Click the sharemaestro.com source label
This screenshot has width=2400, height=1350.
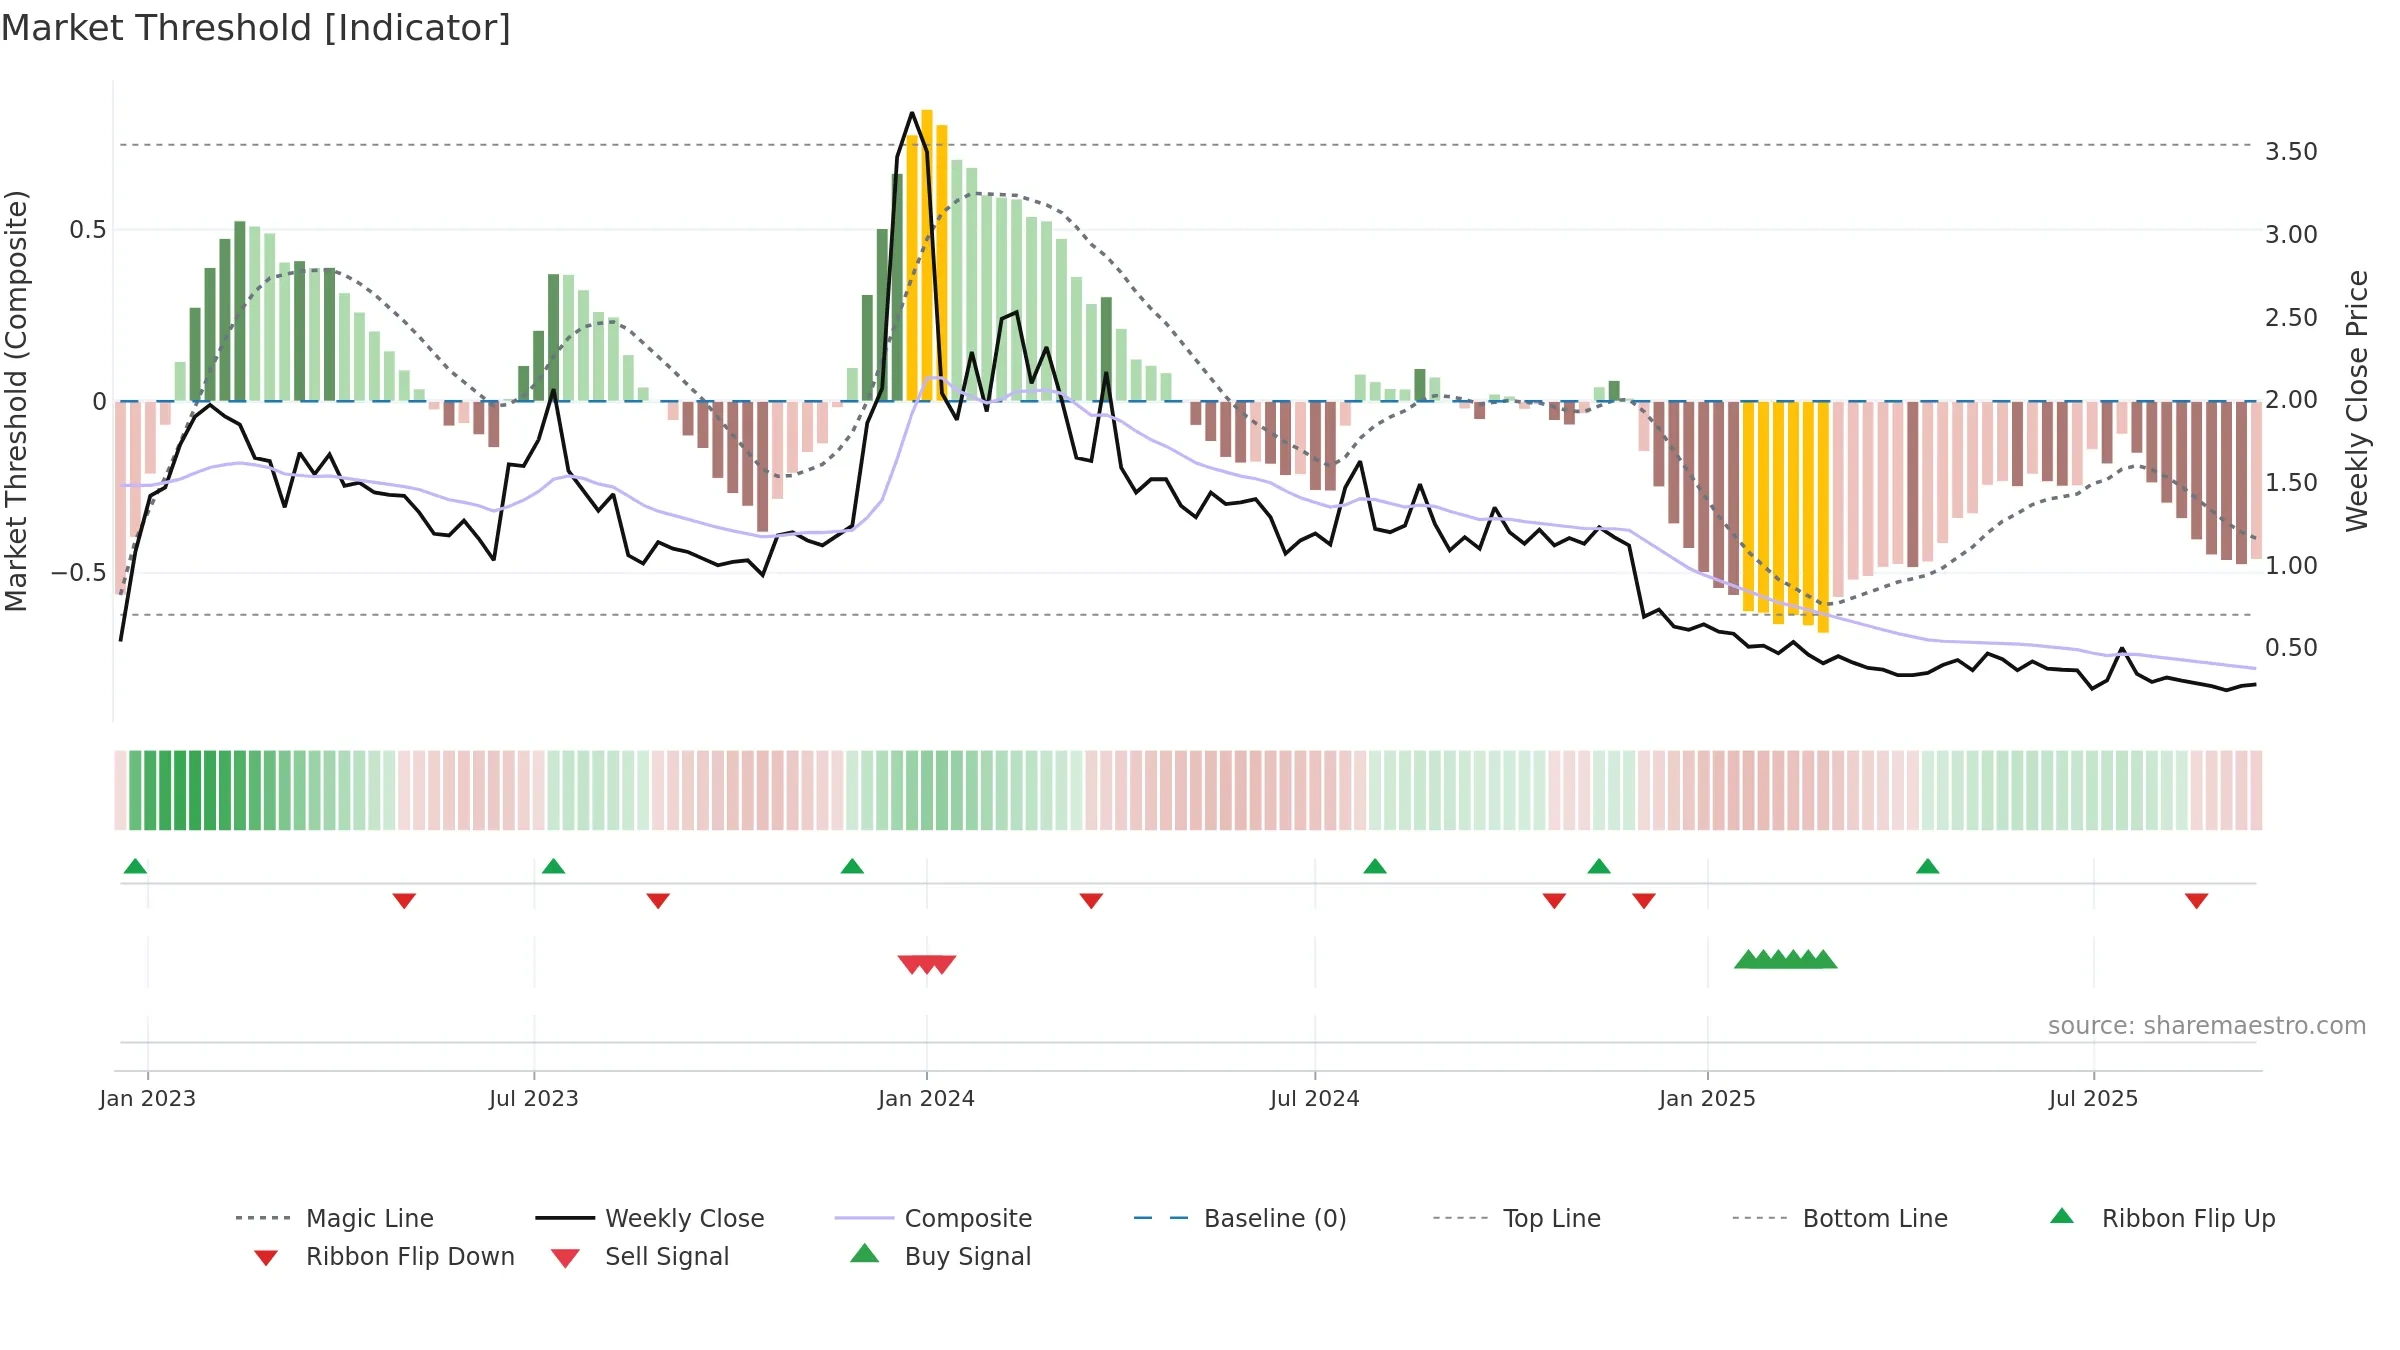pyautogui.click(x=2207, y=1026)
